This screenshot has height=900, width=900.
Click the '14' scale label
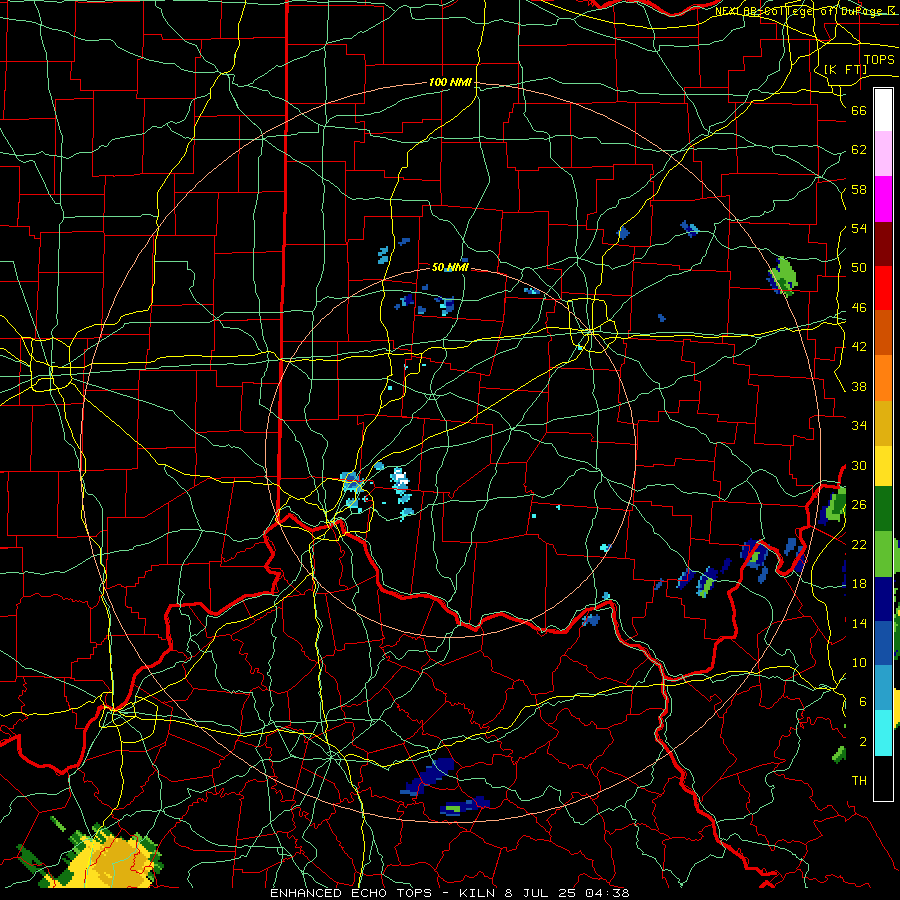(859, 623)
